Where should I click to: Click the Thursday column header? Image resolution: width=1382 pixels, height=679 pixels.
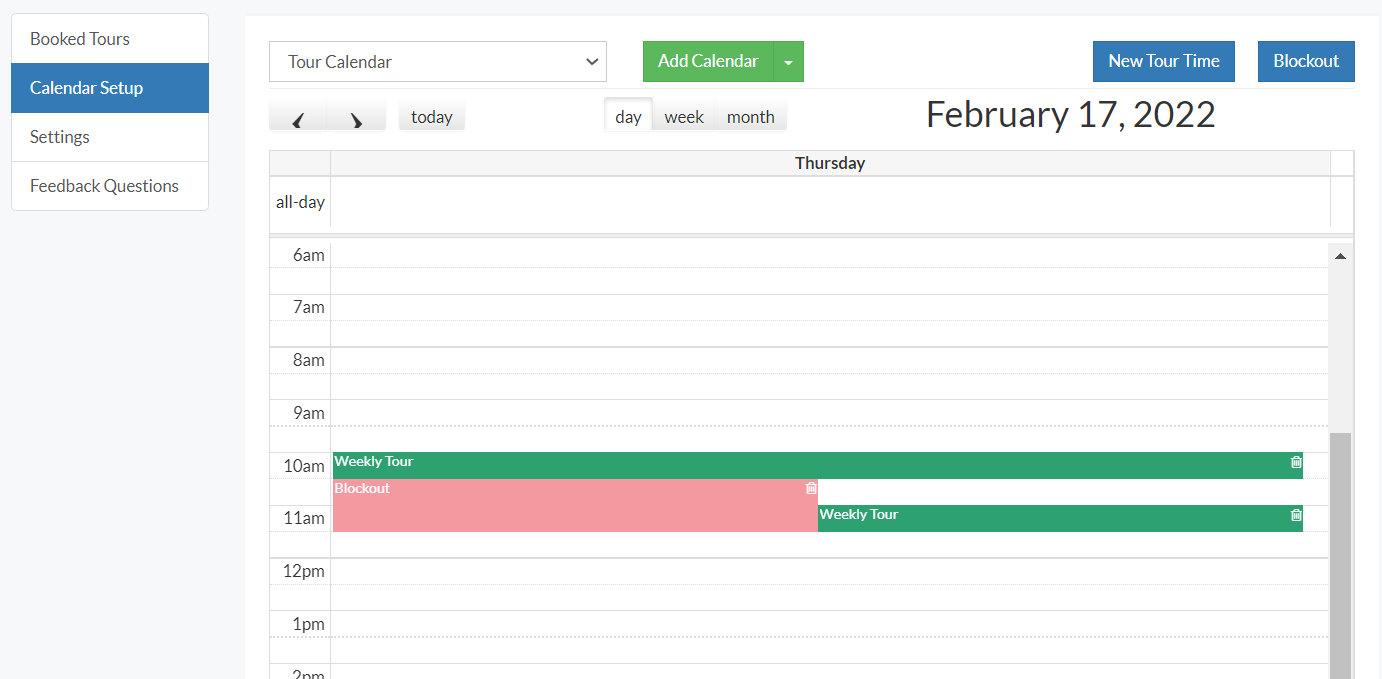830,163
